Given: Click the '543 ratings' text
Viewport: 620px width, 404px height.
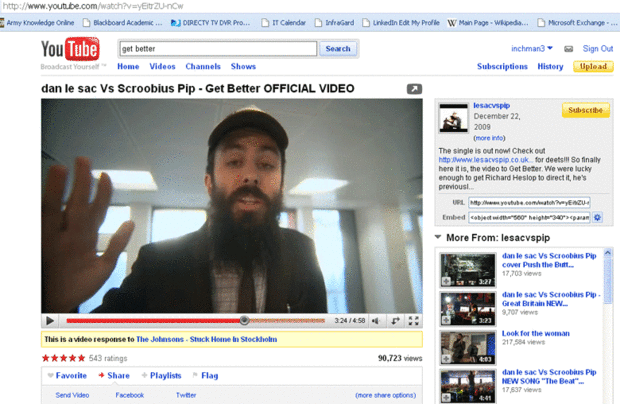Looking at the screenshot, I should 108,358.
